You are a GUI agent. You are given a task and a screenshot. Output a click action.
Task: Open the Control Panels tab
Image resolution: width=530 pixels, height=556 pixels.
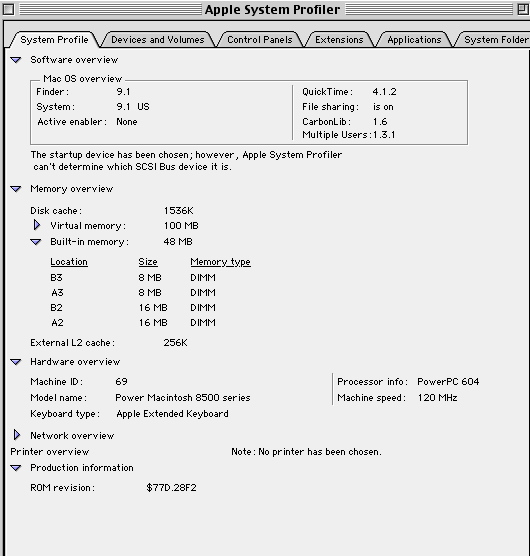[x=260, y=40]
